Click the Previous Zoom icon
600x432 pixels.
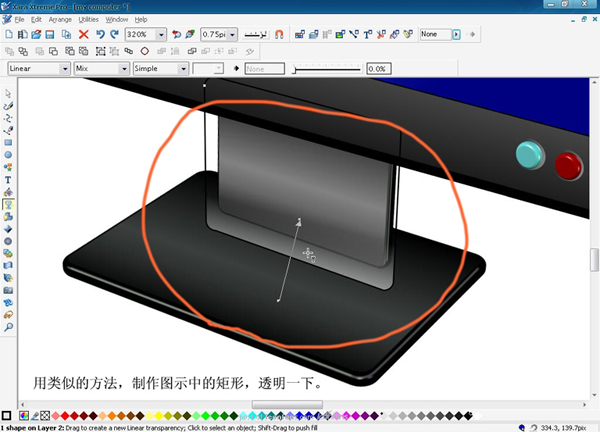click(176, 34)
